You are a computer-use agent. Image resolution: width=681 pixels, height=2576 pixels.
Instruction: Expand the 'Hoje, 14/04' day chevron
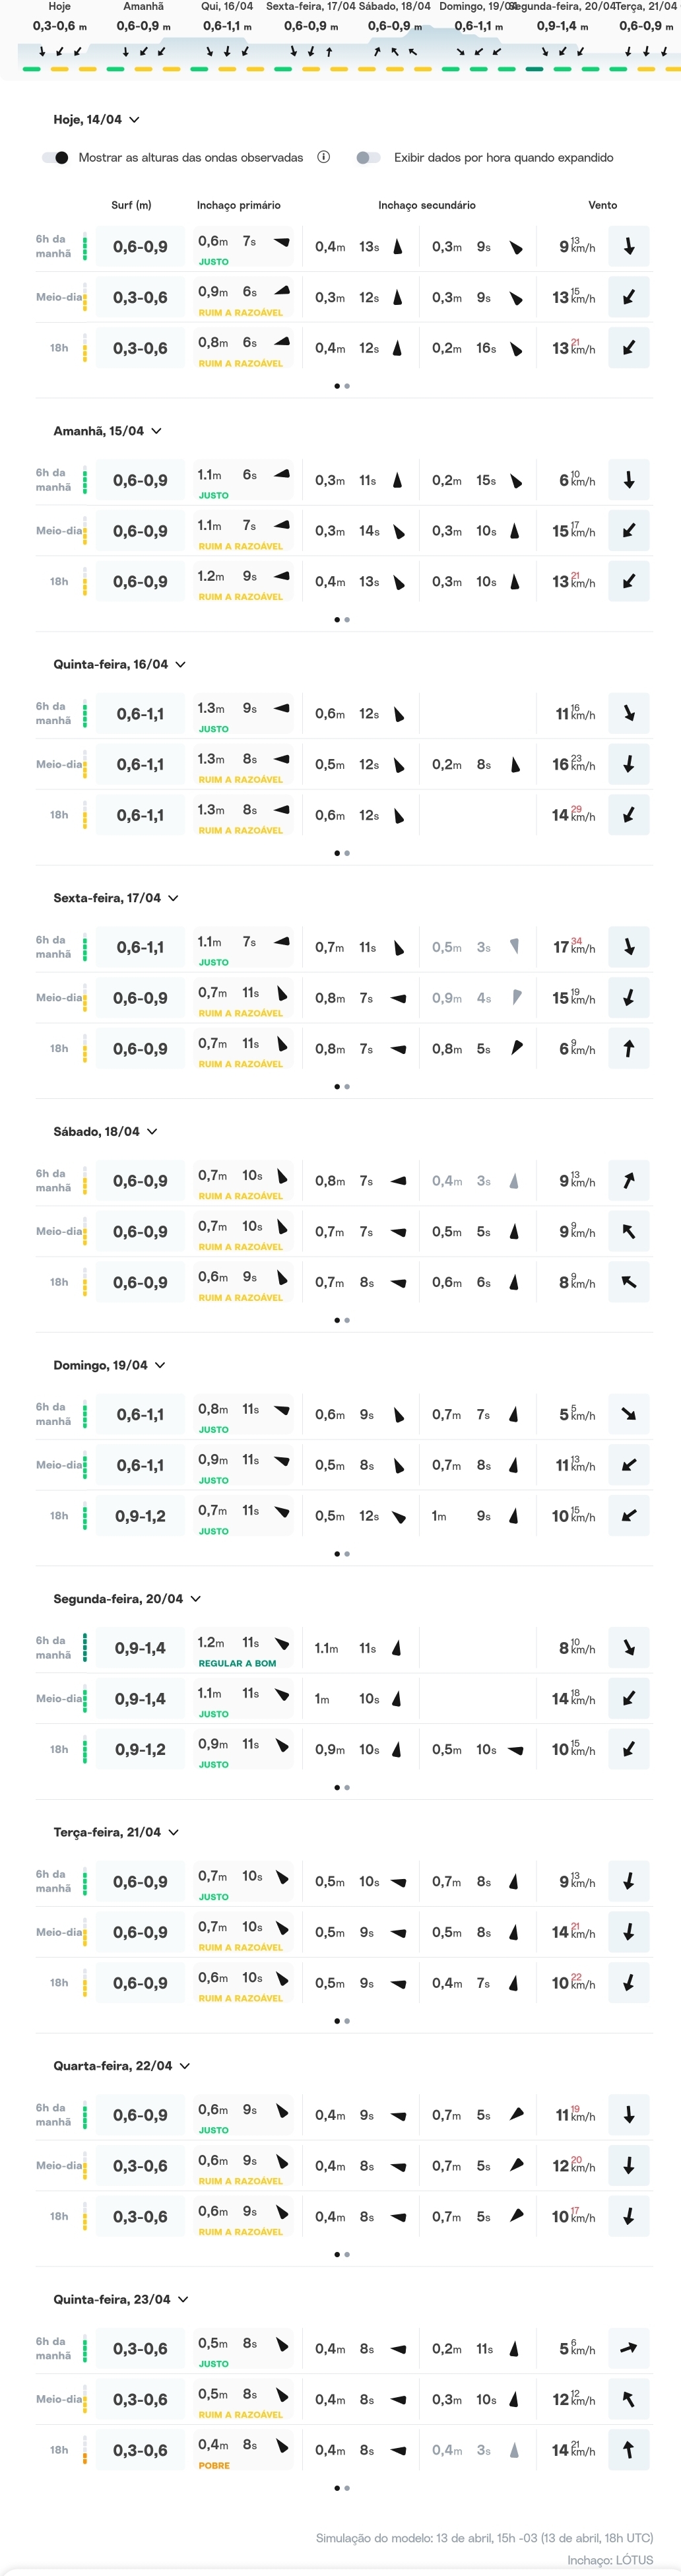(135, 120)
